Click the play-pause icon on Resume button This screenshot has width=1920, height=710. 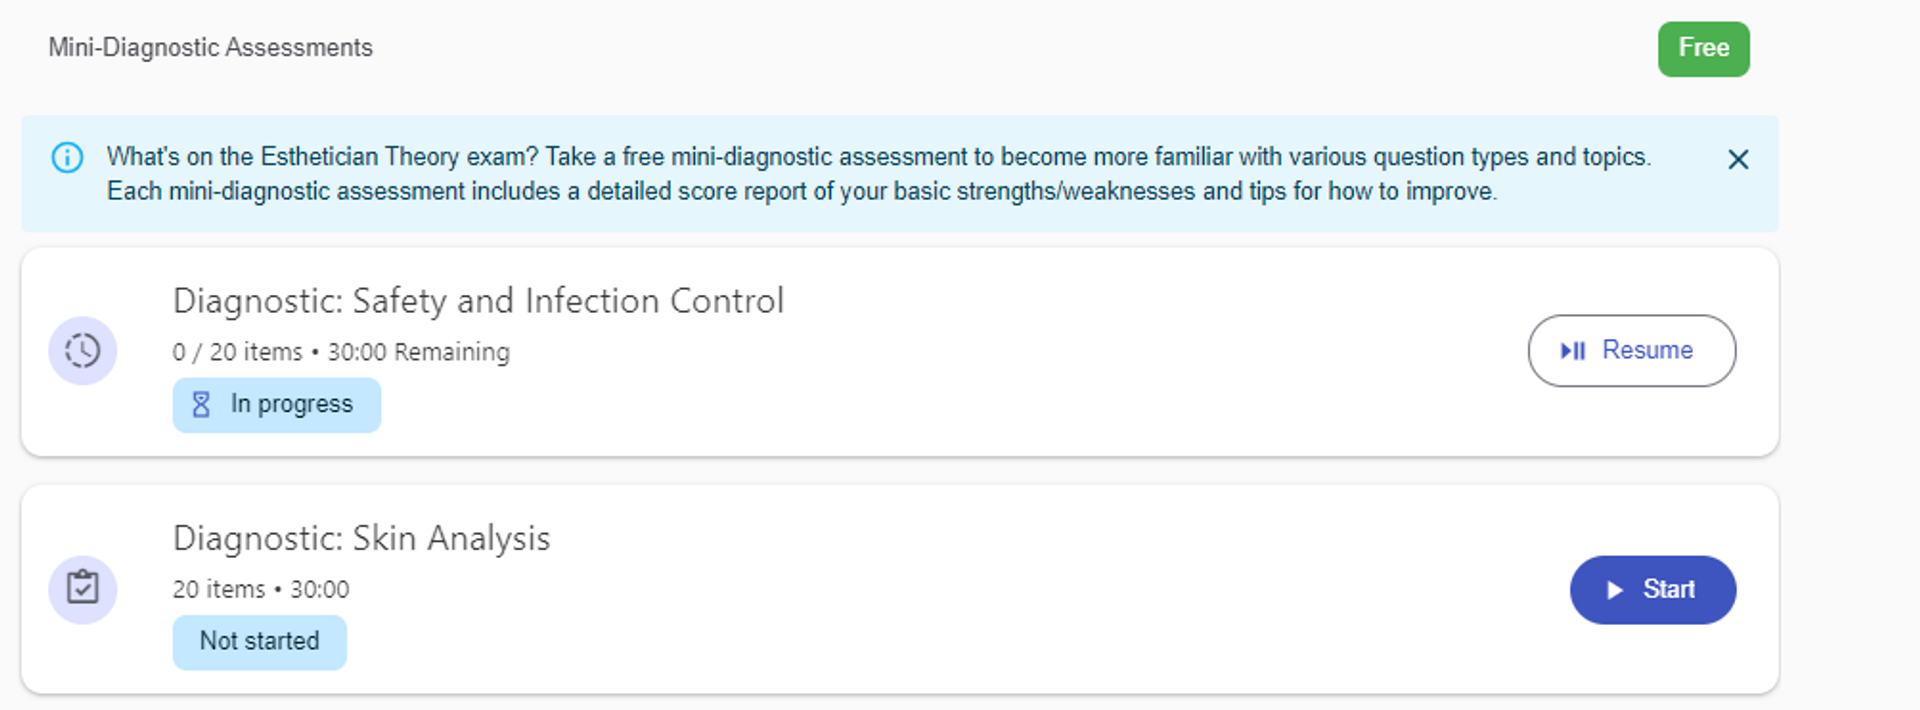coord(1573,351)
